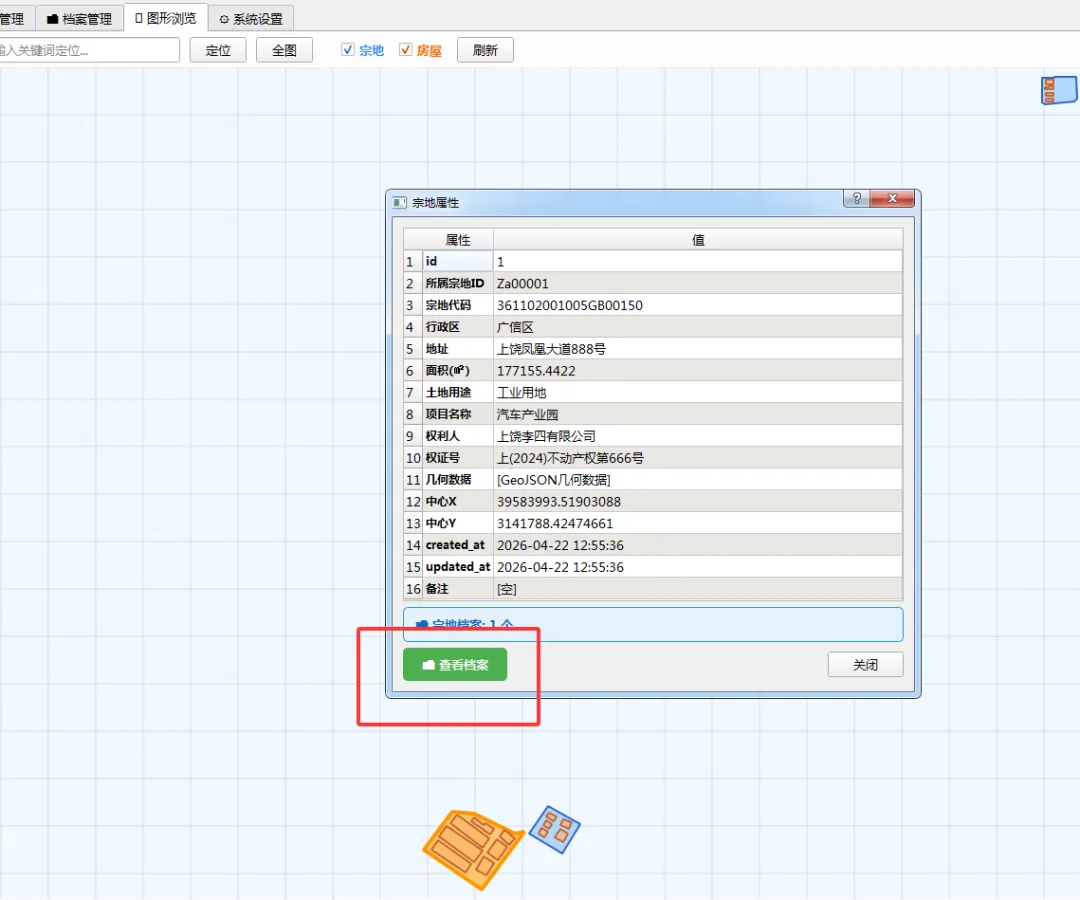Click in the keyword search input field

88,50
